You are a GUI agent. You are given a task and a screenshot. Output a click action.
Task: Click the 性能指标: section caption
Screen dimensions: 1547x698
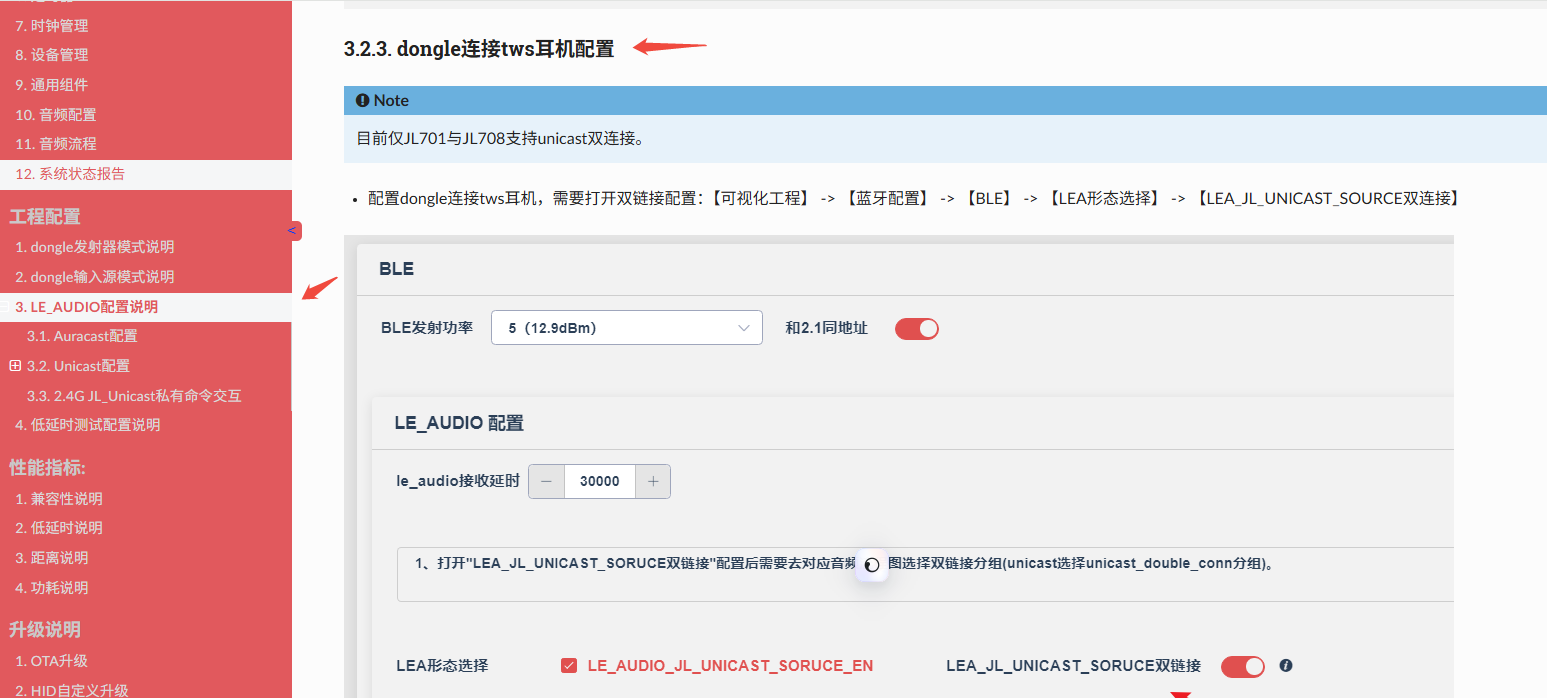48,467
